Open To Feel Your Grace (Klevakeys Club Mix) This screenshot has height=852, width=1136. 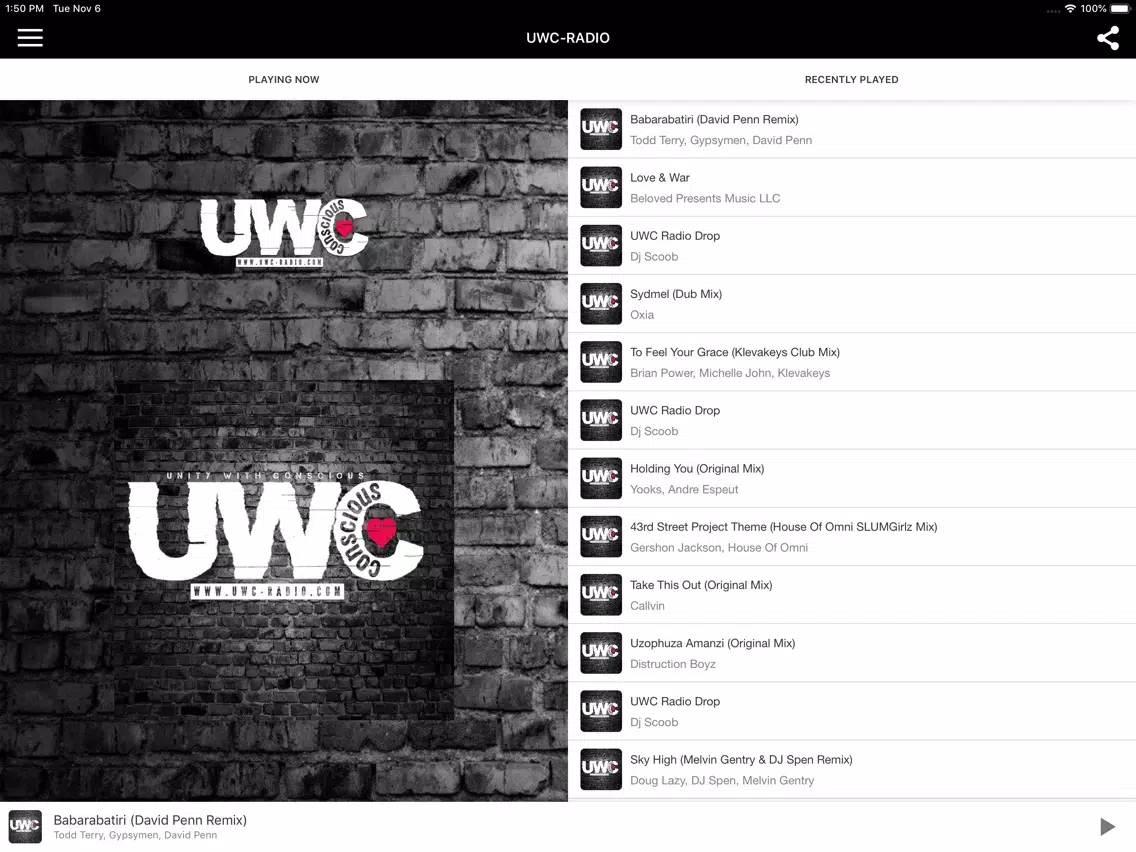[852, 362]
